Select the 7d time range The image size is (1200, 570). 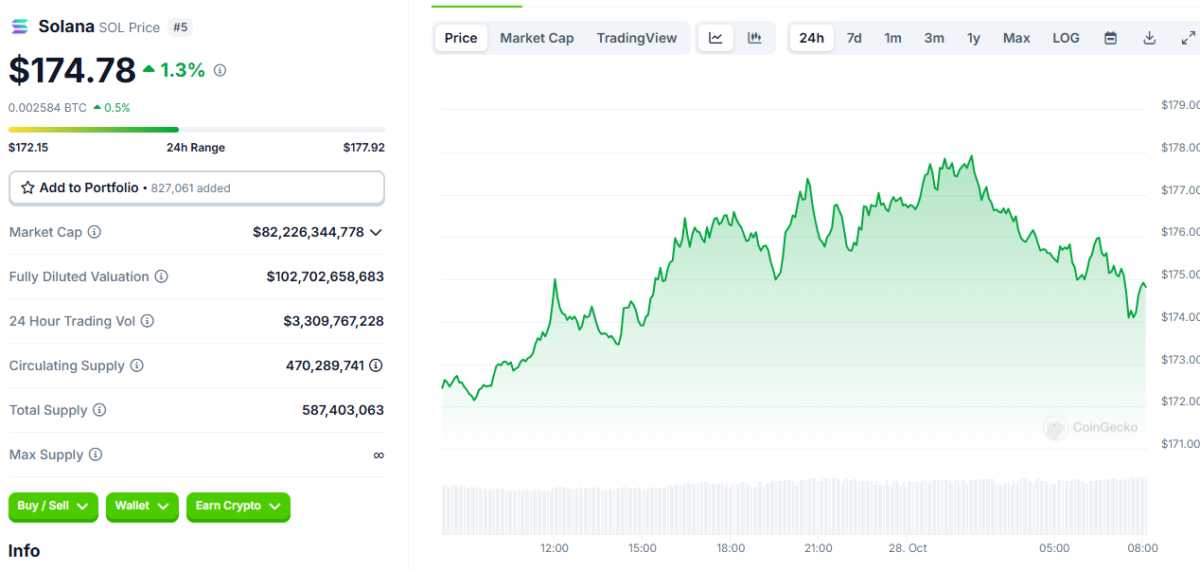(x=854, y=38)
